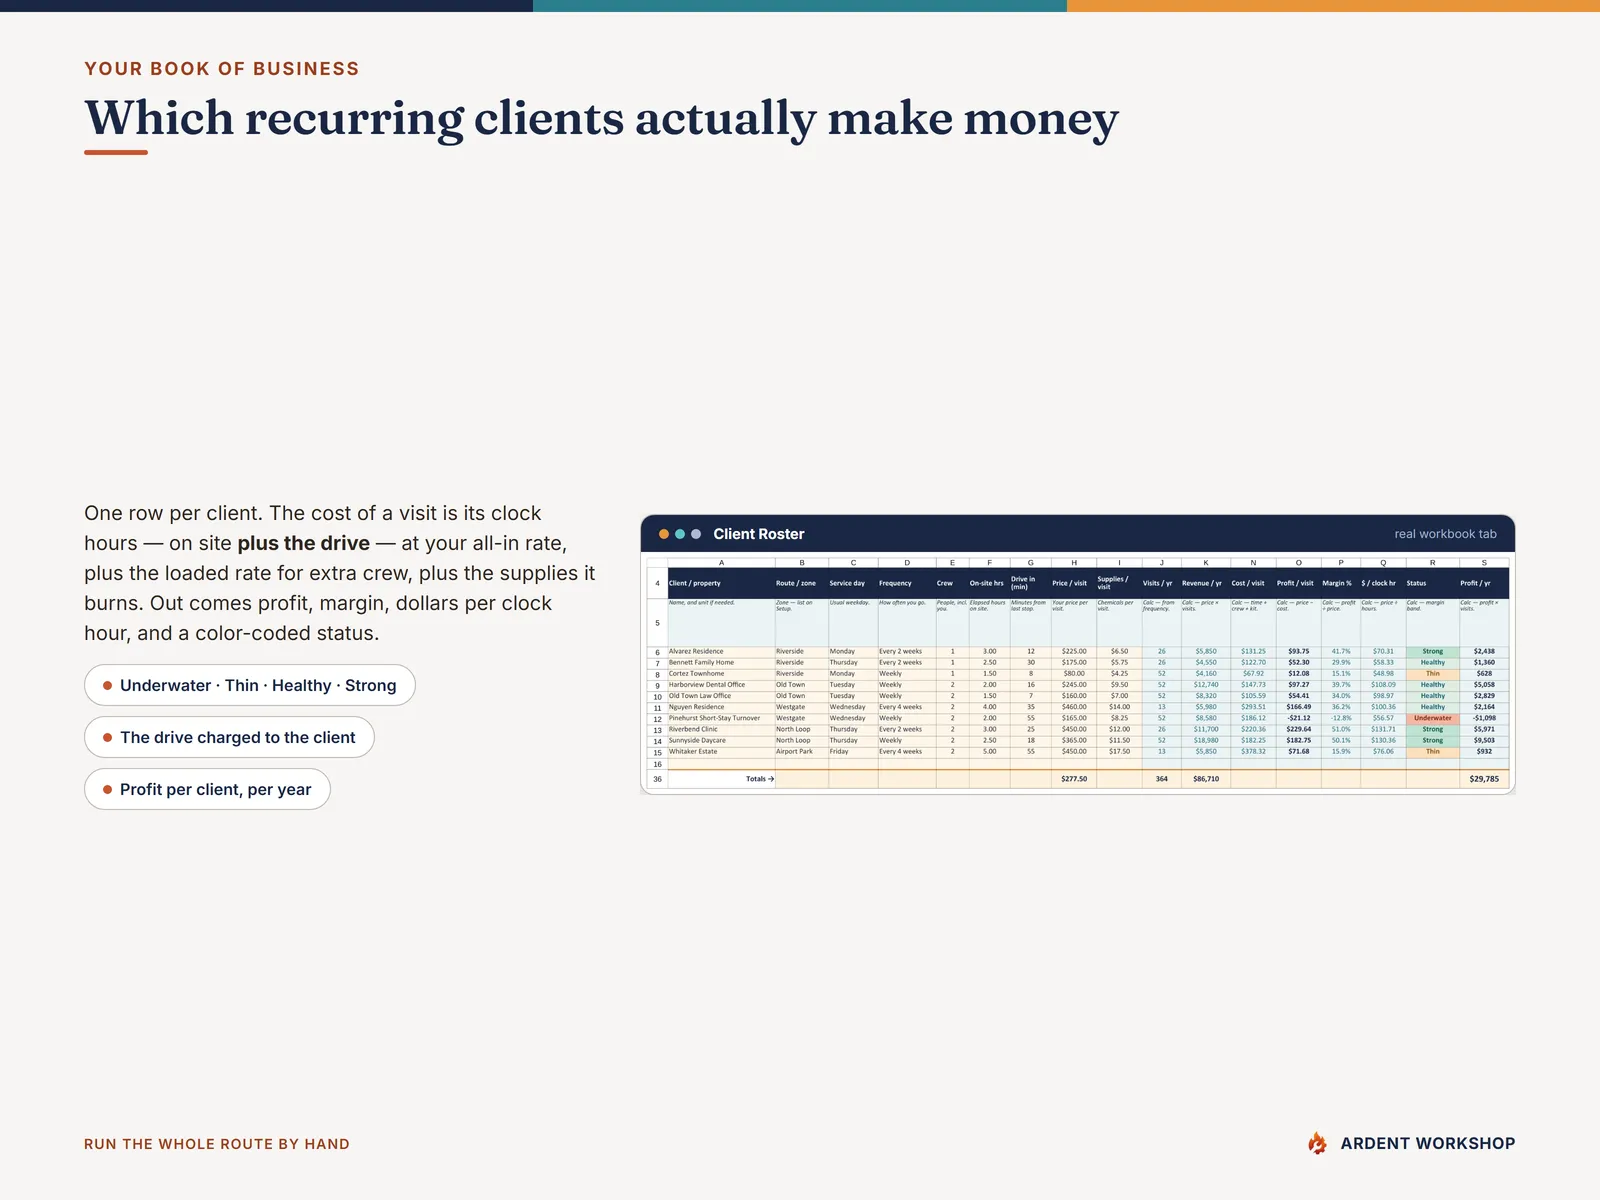Select the 'Profit / visit' column header
Viewport: 1600px width, 1200px height.
tap(1297, 583)
